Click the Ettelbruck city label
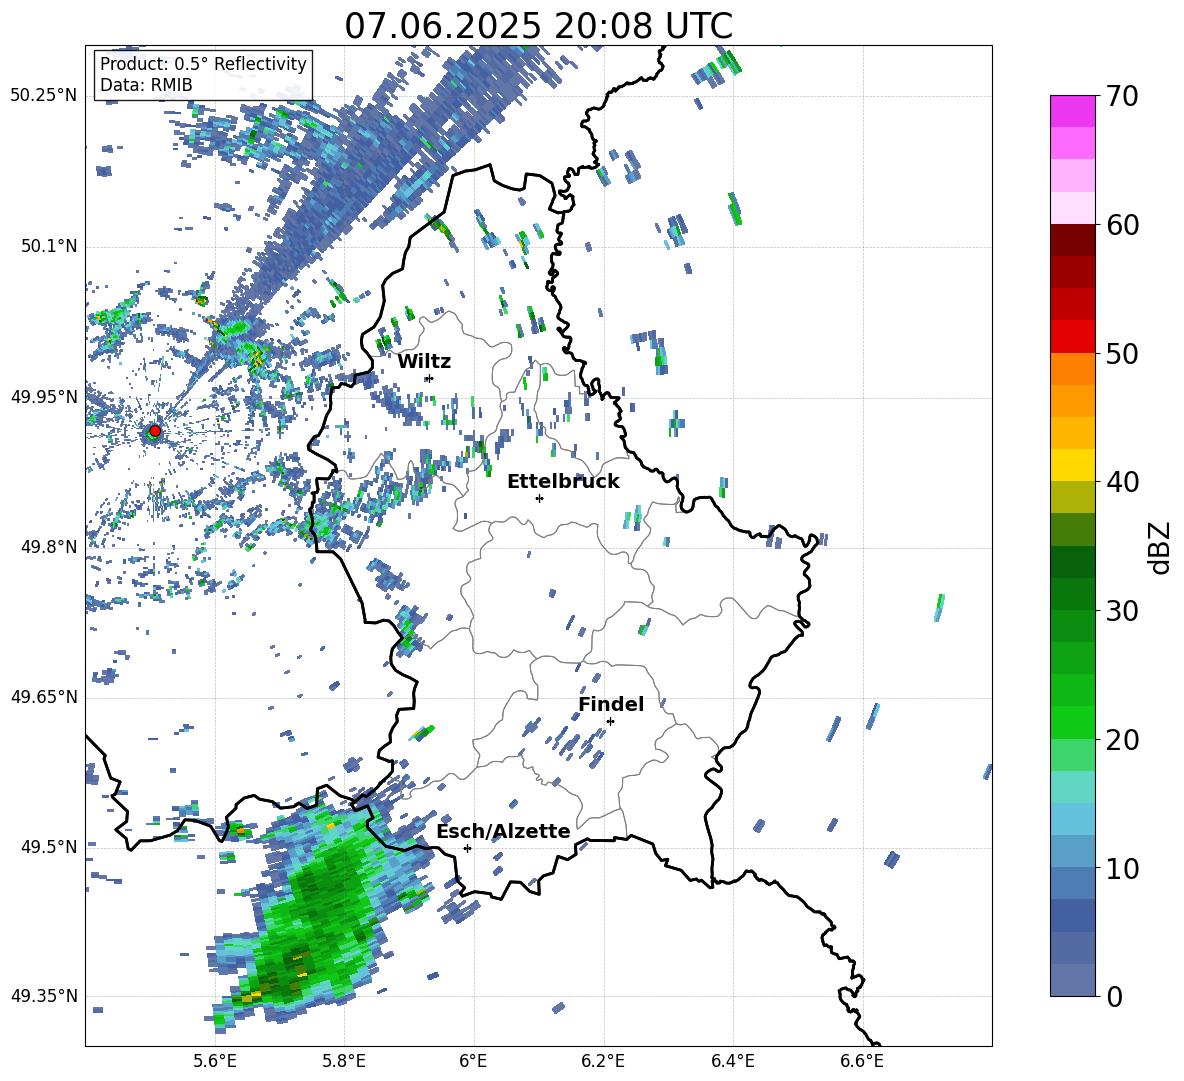 point(563,482)
